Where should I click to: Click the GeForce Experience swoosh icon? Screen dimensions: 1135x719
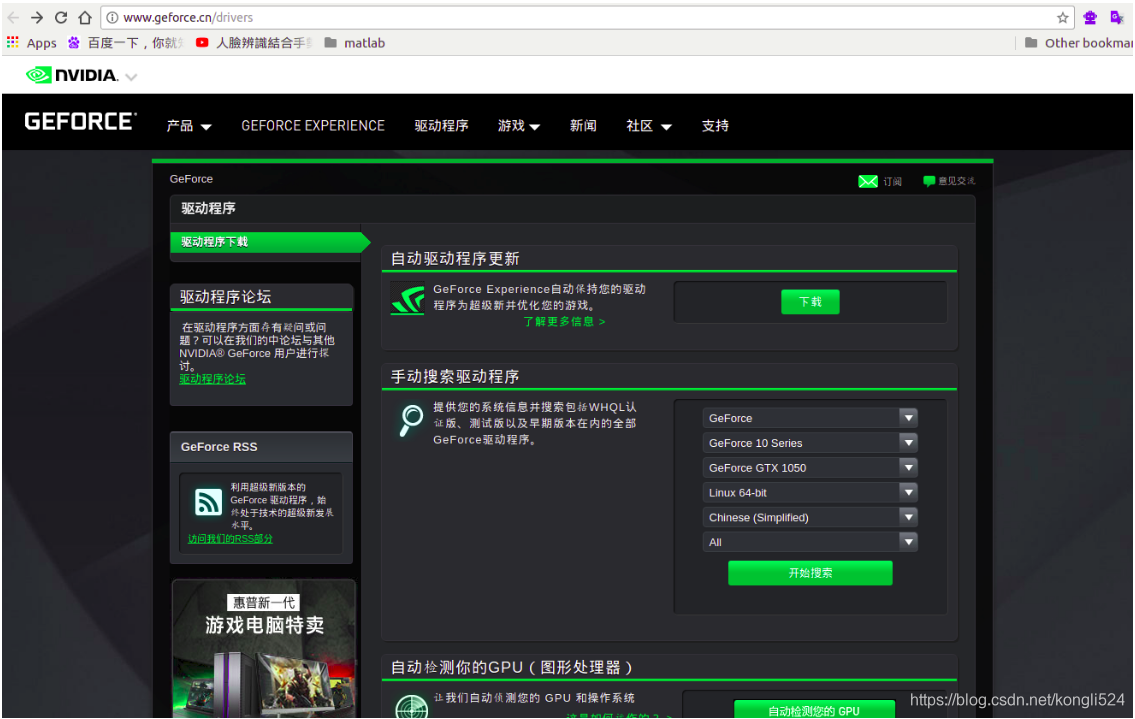click(x=408, y=300)
